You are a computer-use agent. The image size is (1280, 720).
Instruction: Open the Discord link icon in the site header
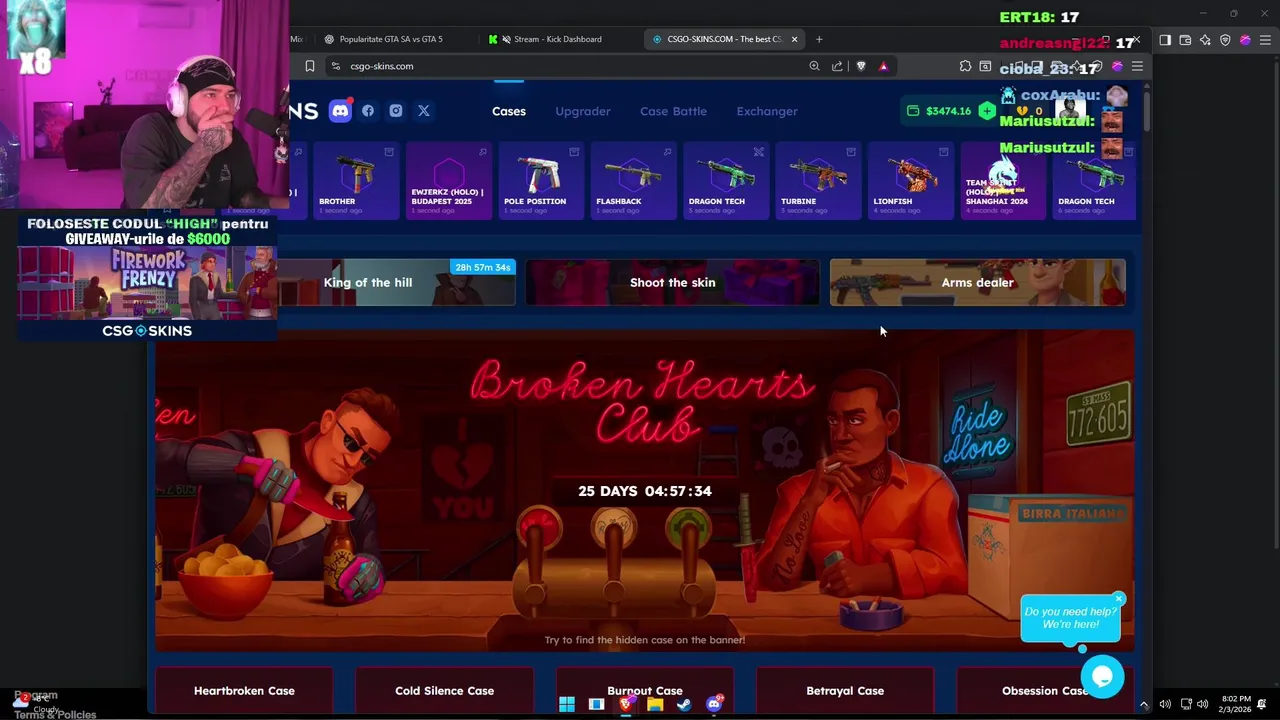pos(340,111)
